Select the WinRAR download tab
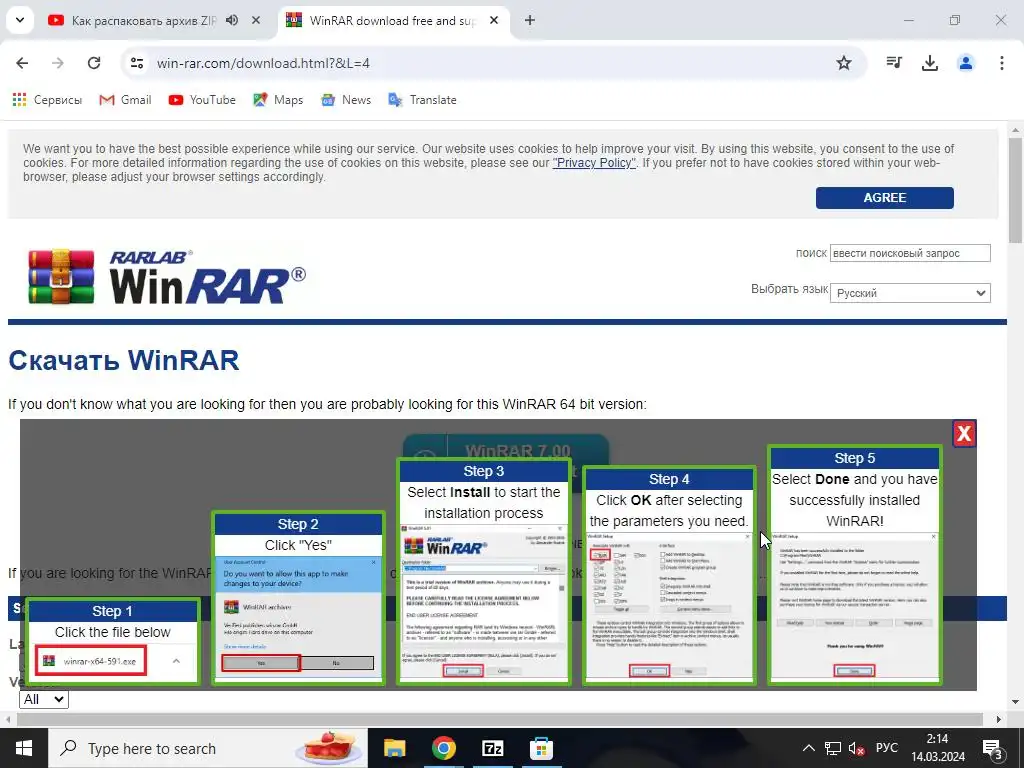The height and width of the screenshot is (768, 1024). point(394,21)
